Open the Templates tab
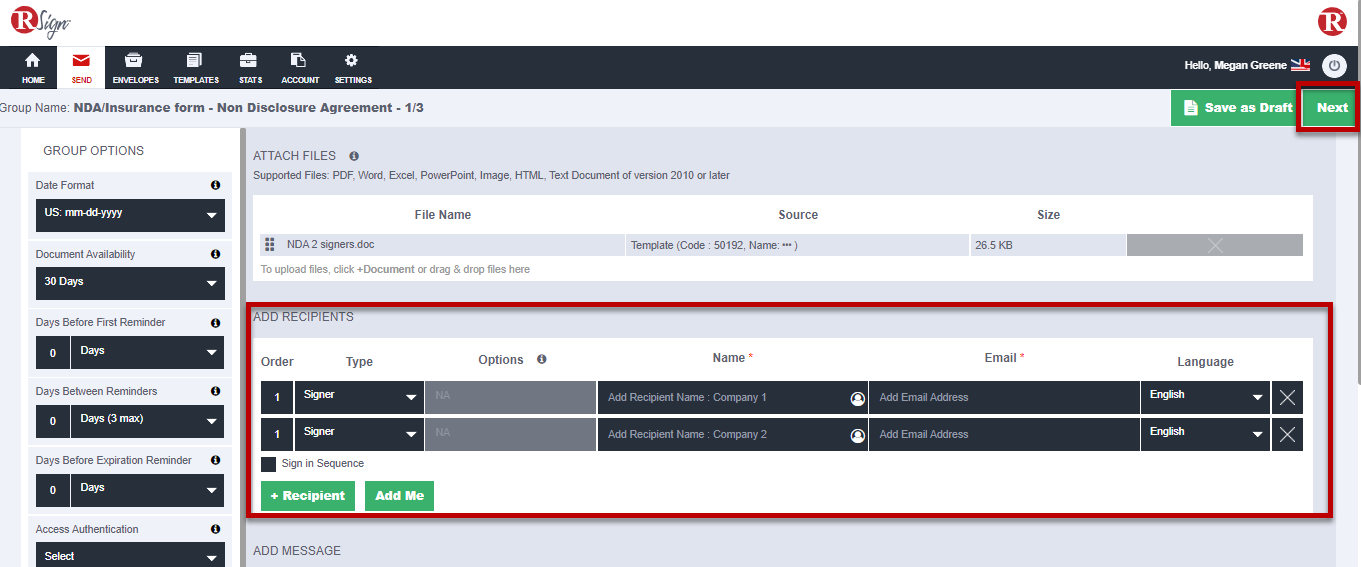The width and height of the screenshot is (1361, 567). tap(196, 68)
